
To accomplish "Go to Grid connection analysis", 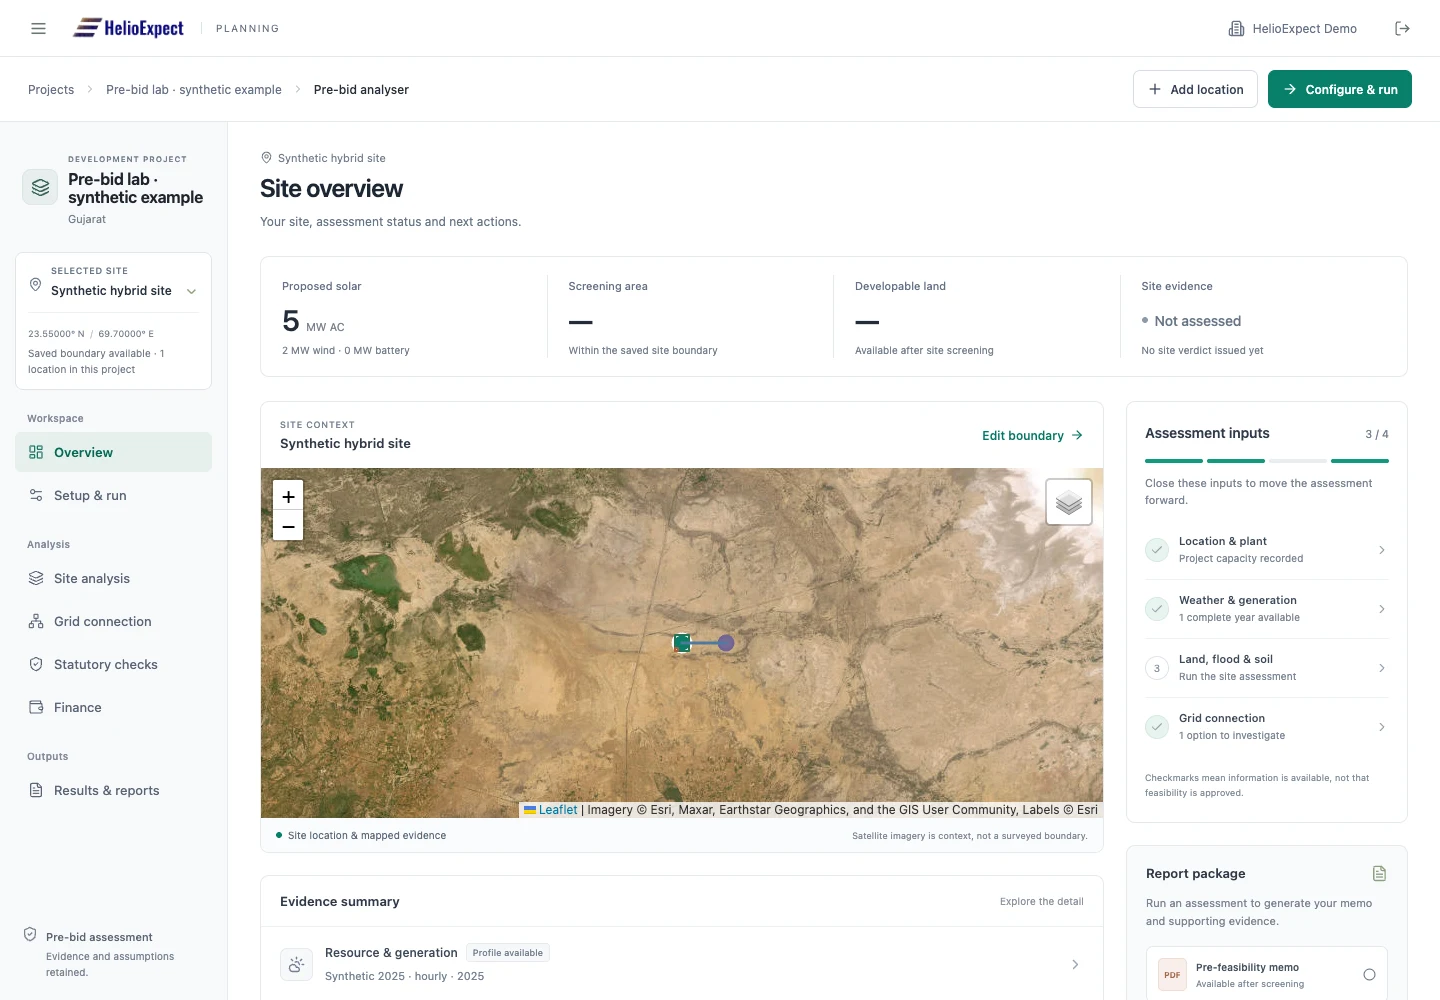I will coord(113,621).
